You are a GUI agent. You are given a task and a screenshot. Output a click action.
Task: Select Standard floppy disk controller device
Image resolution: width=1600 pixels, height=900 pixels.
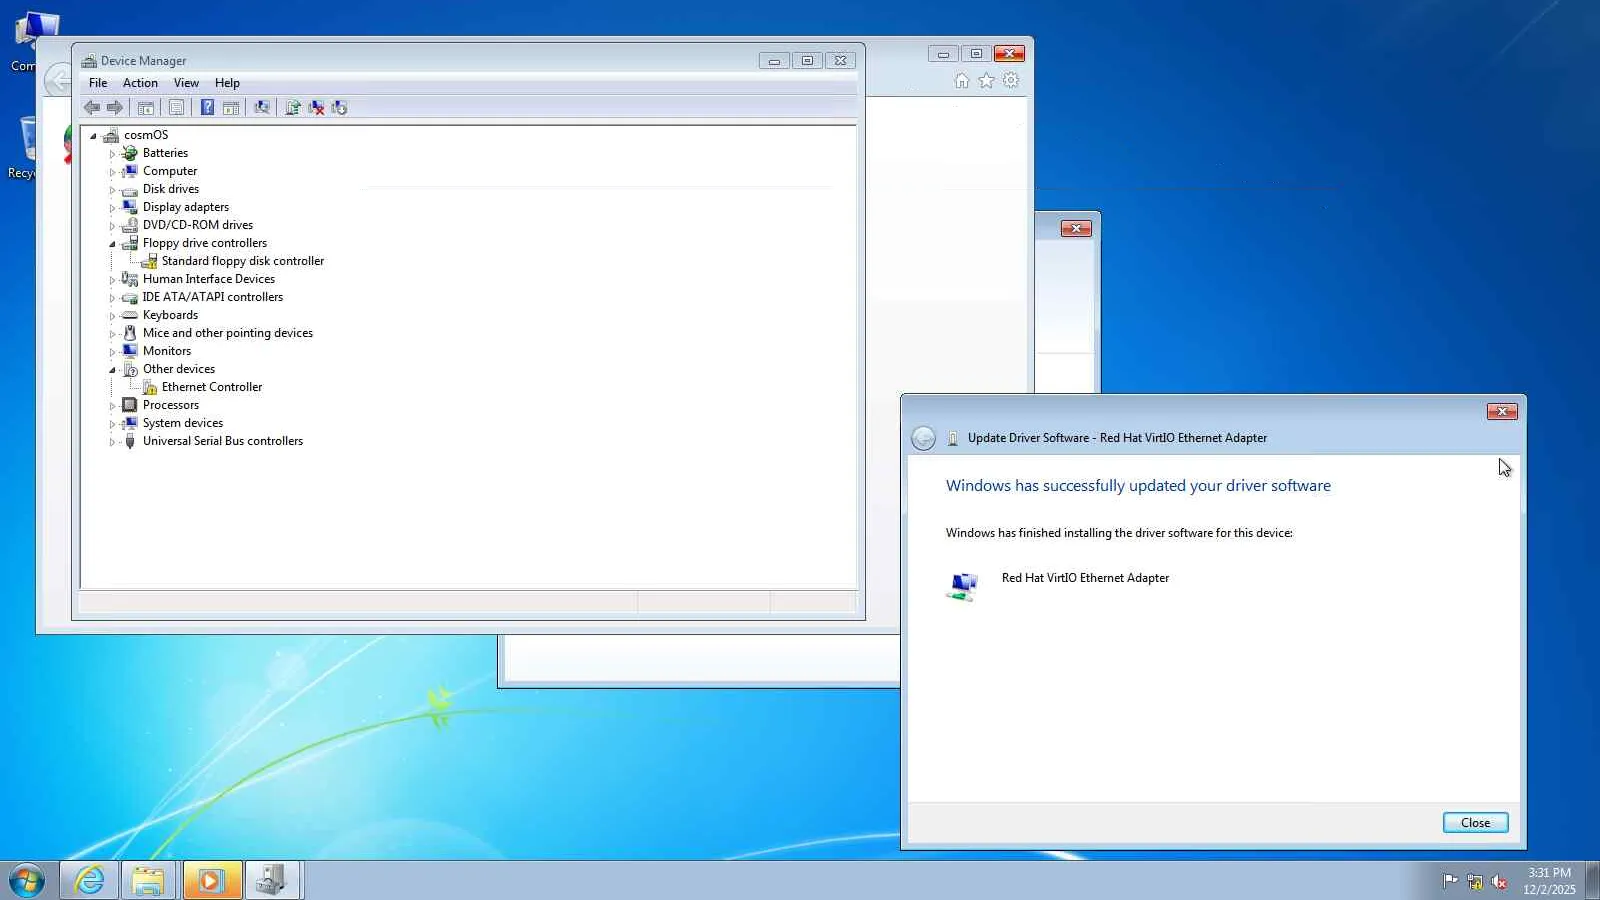(x=243, y=261)
